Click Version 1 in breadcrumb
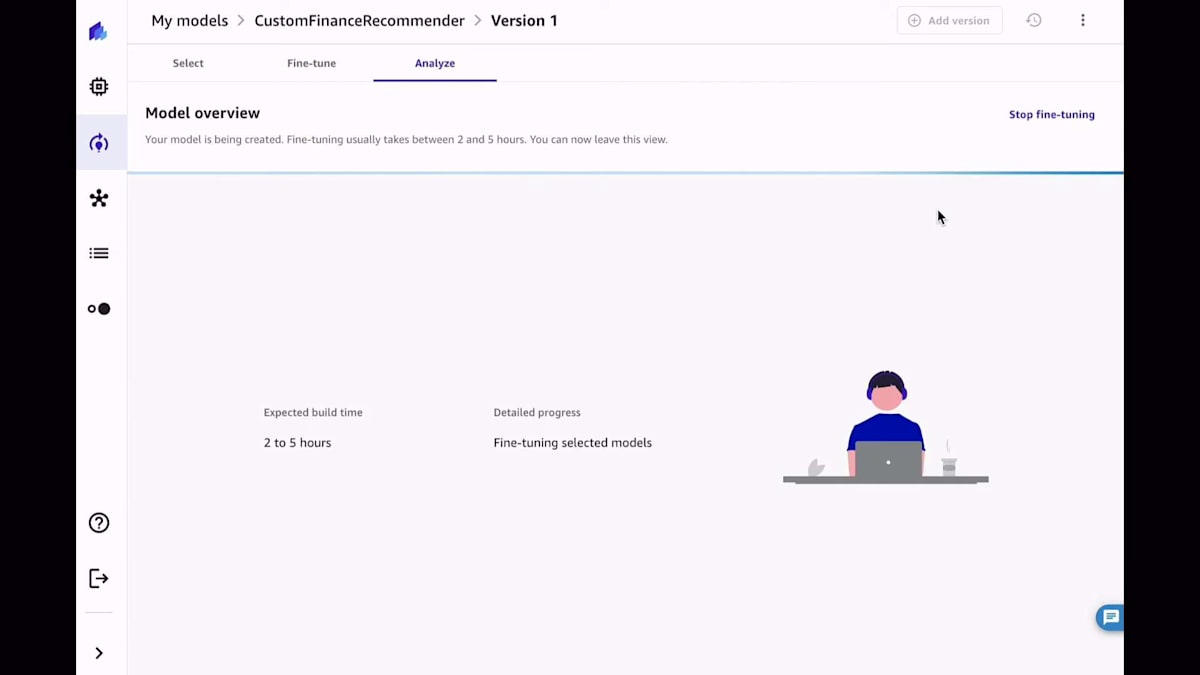Screen dimensions: 1200x675 pos(524,20)
